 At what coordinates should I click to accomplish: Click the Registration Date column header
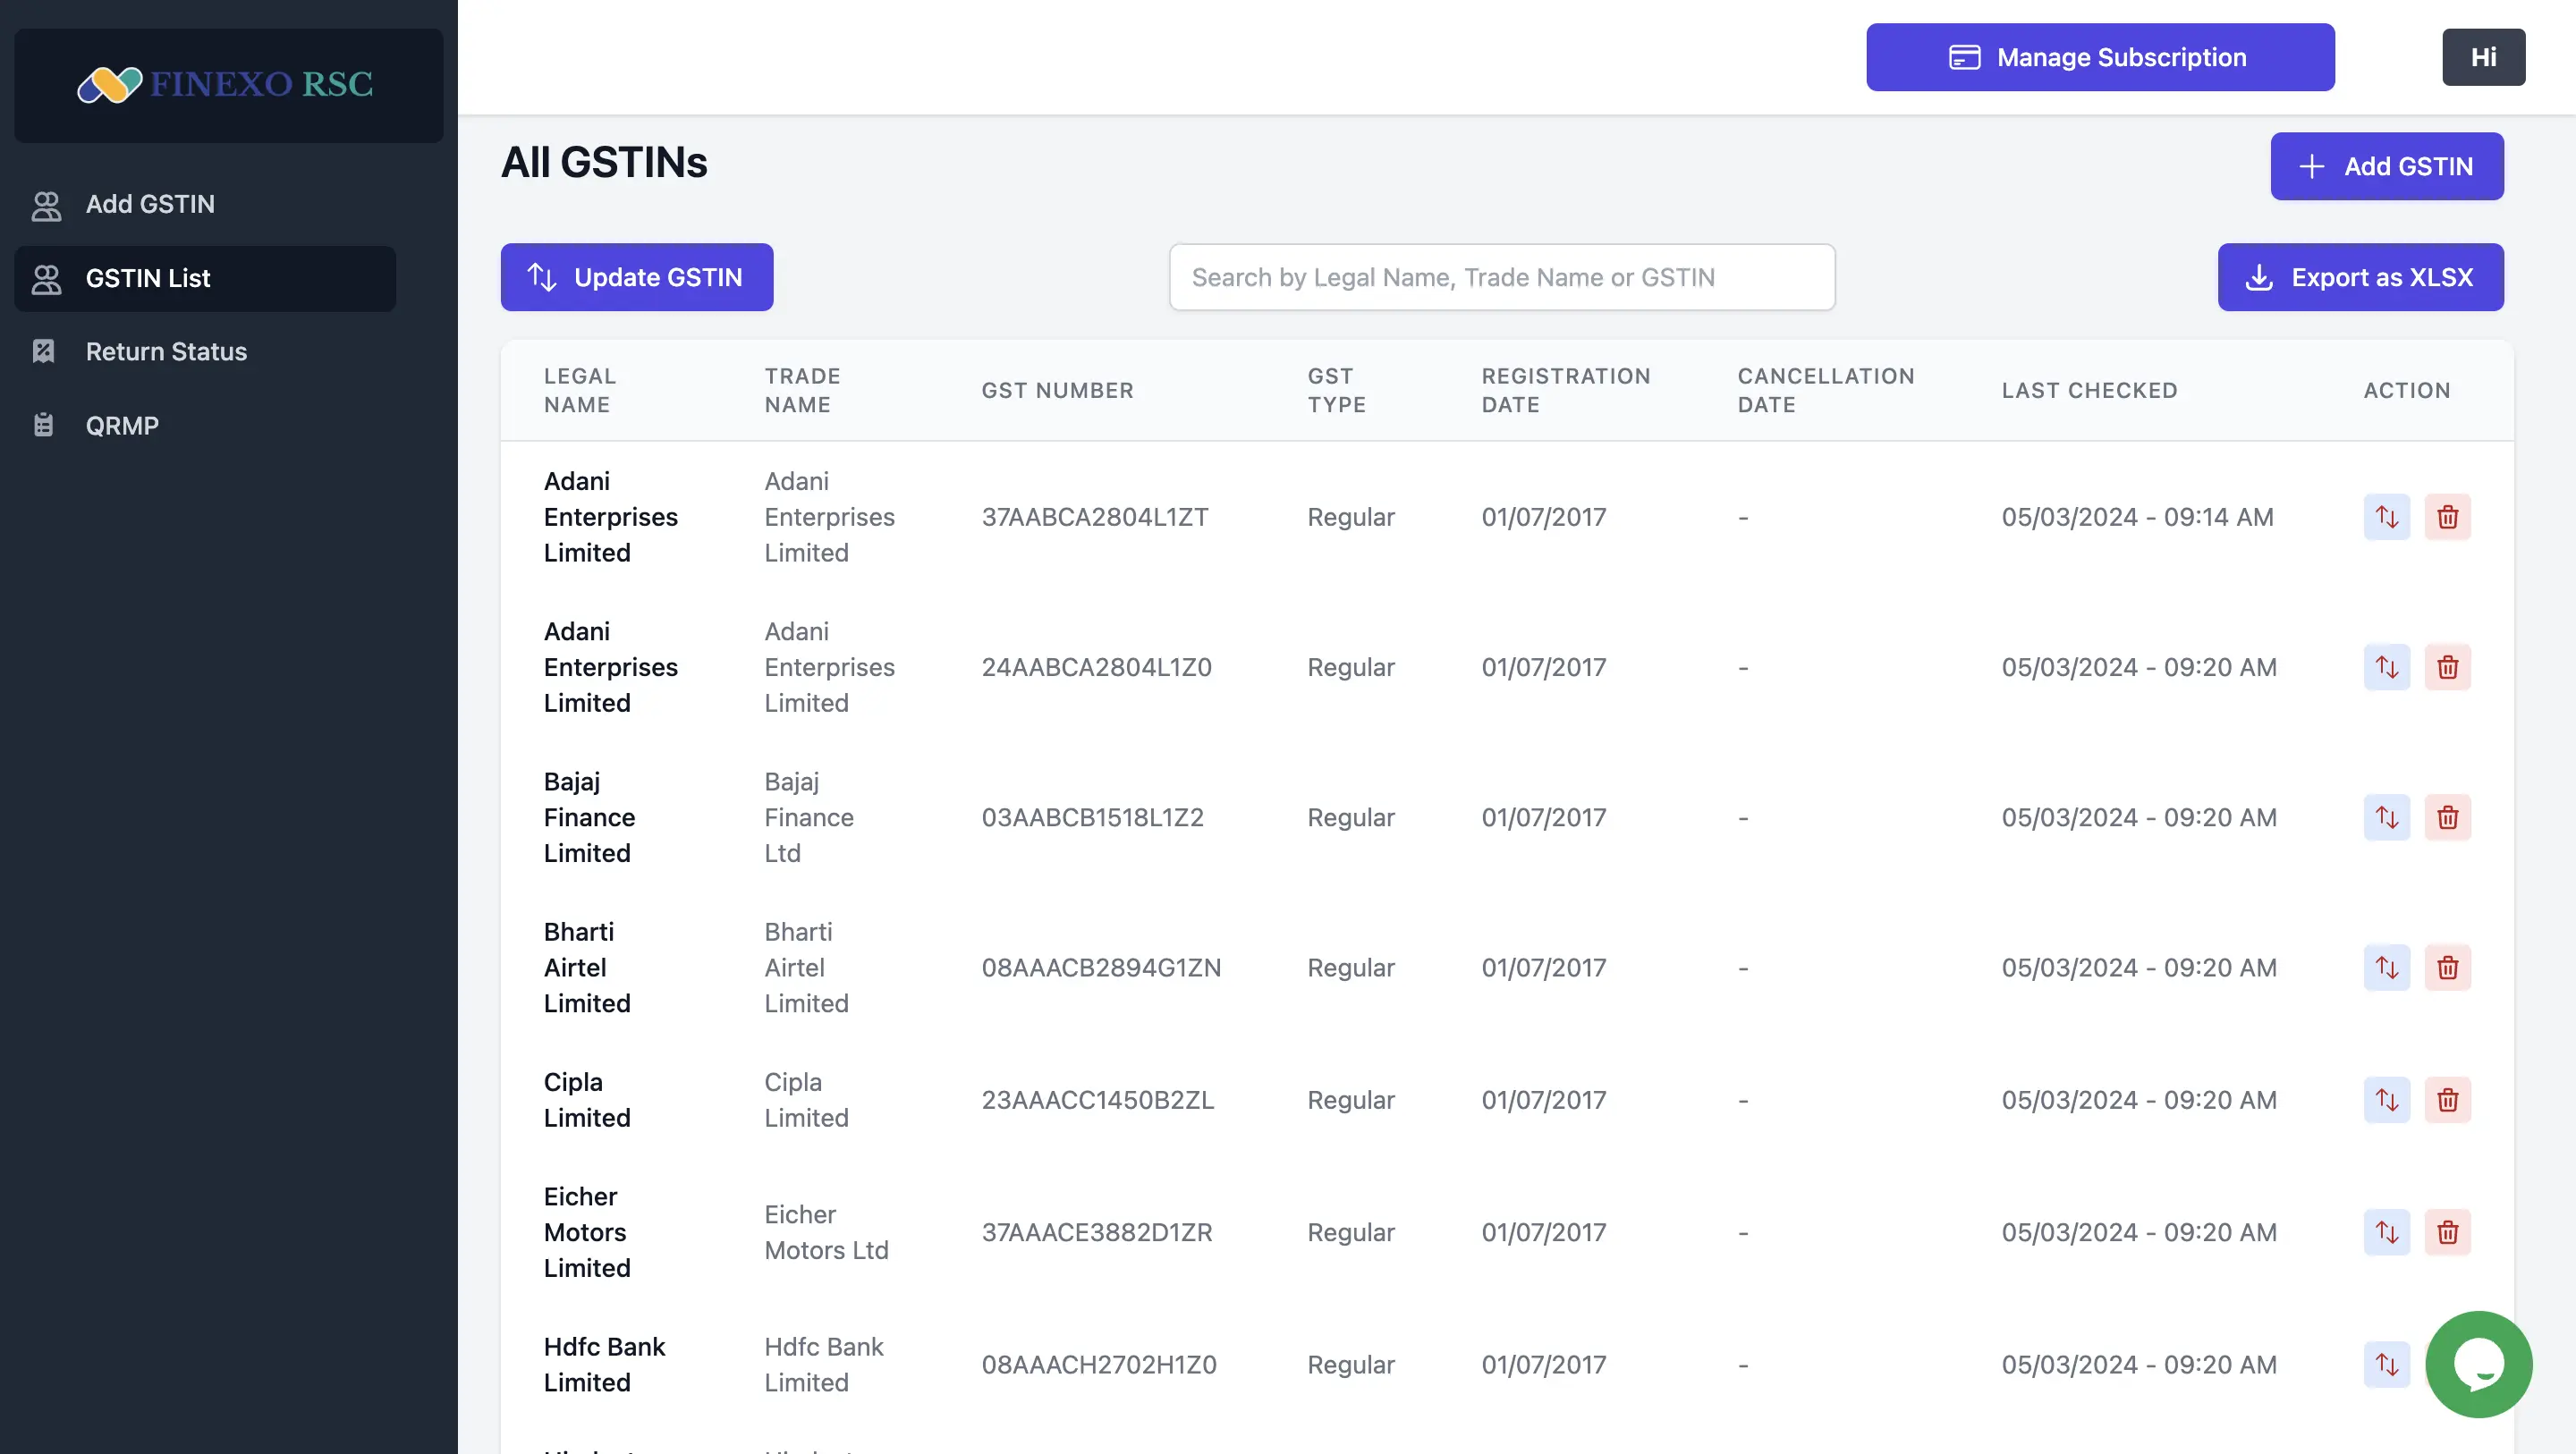pos(1566,390)
